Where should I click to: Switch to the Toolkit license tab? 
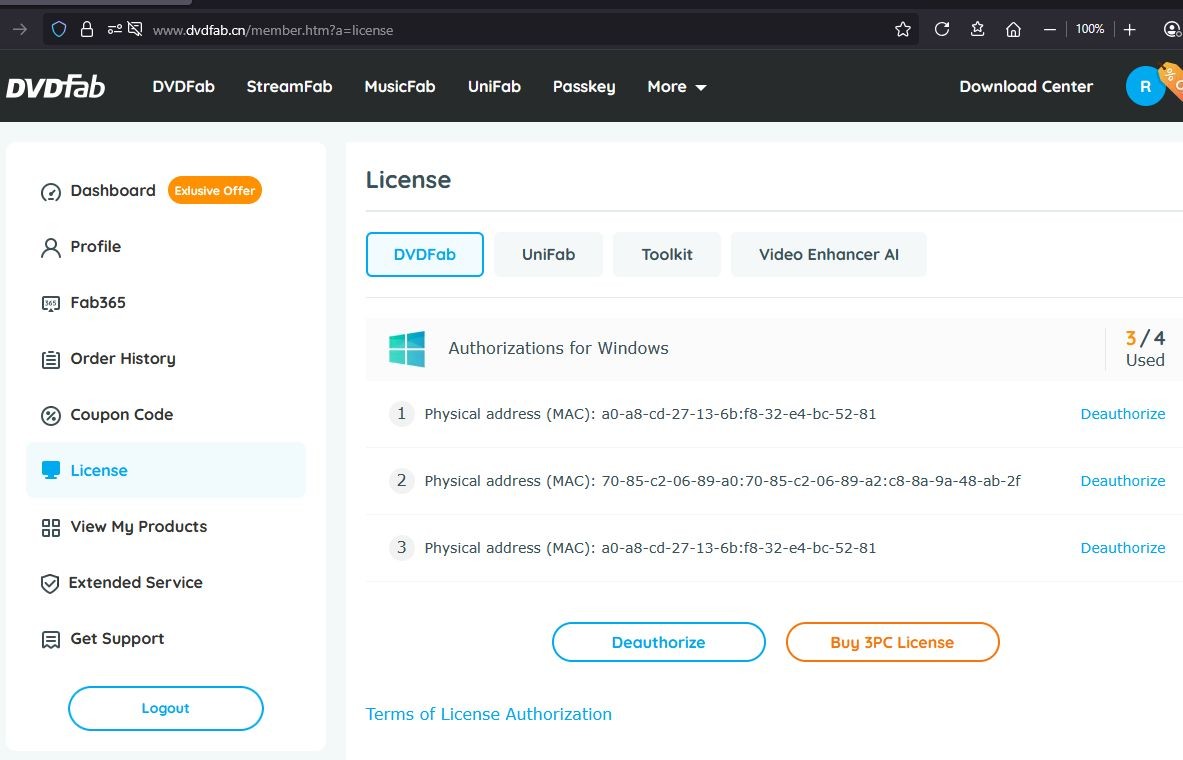pos(667,254)
